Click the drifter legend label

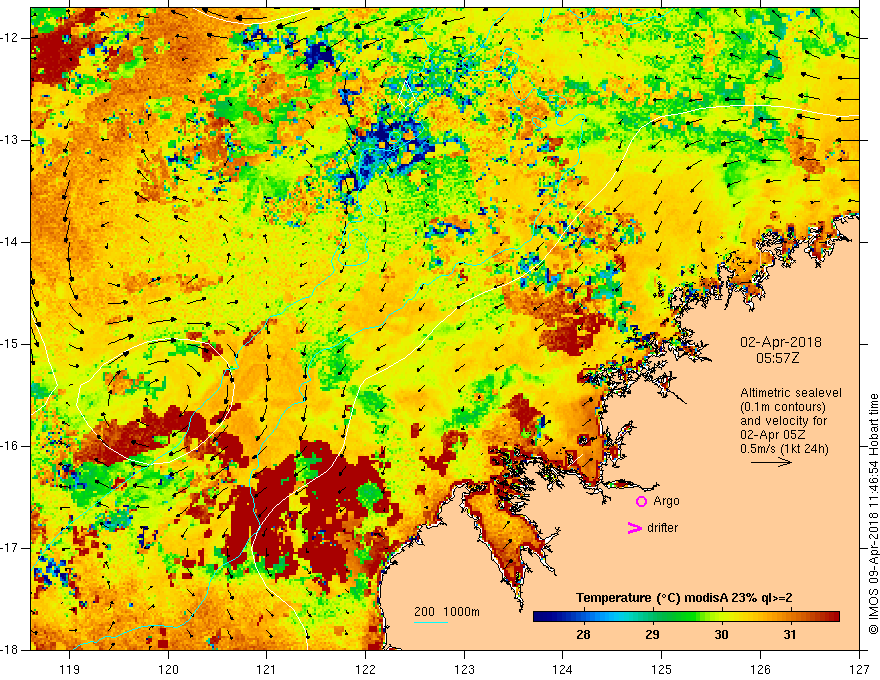(x=662, y=528)
